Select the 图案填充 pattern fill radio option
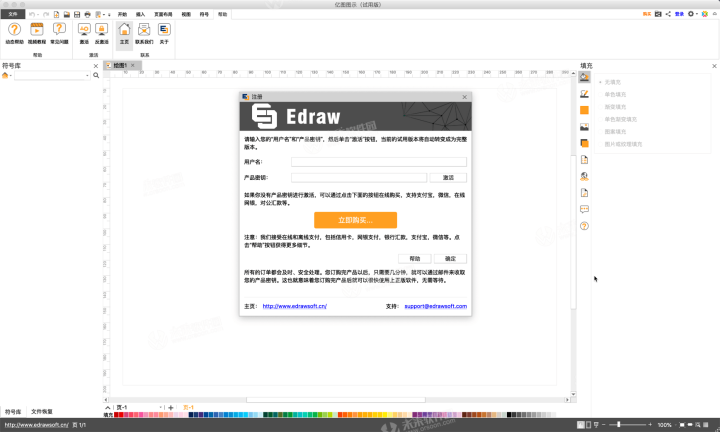The width and height of the screenshot is (720, 432). 613,132
